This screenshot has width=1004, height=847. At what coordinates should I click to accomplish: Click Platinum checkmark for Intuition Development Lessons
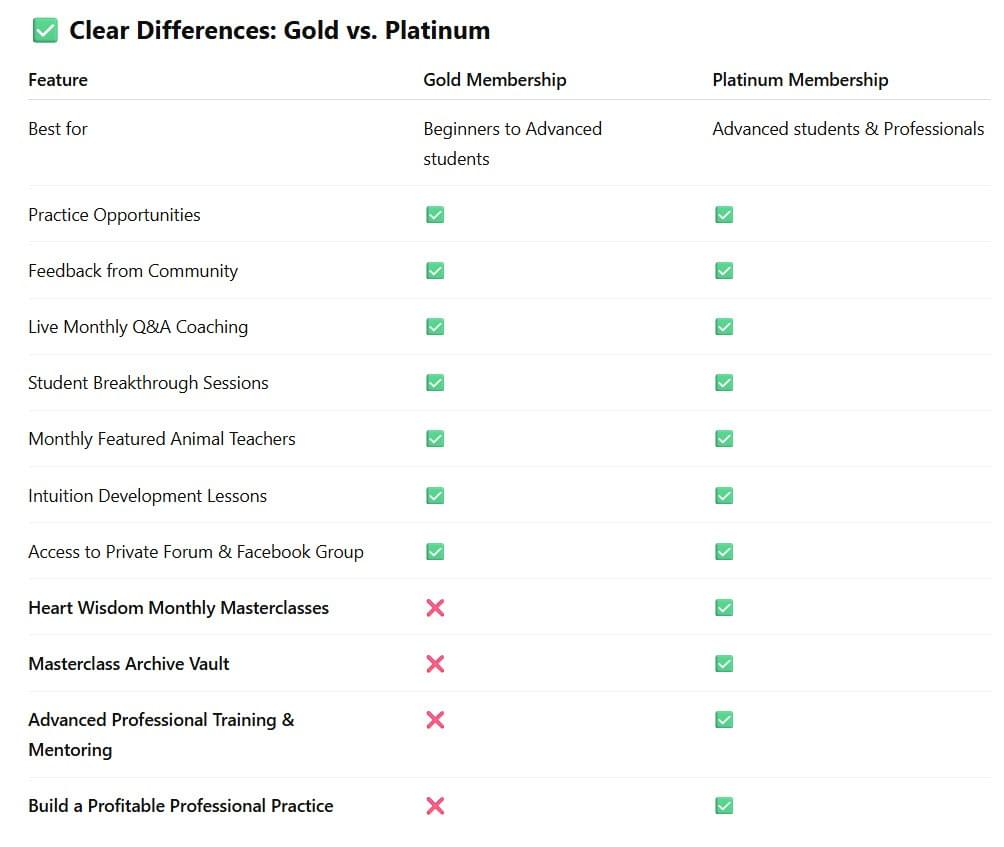point(724,496)
